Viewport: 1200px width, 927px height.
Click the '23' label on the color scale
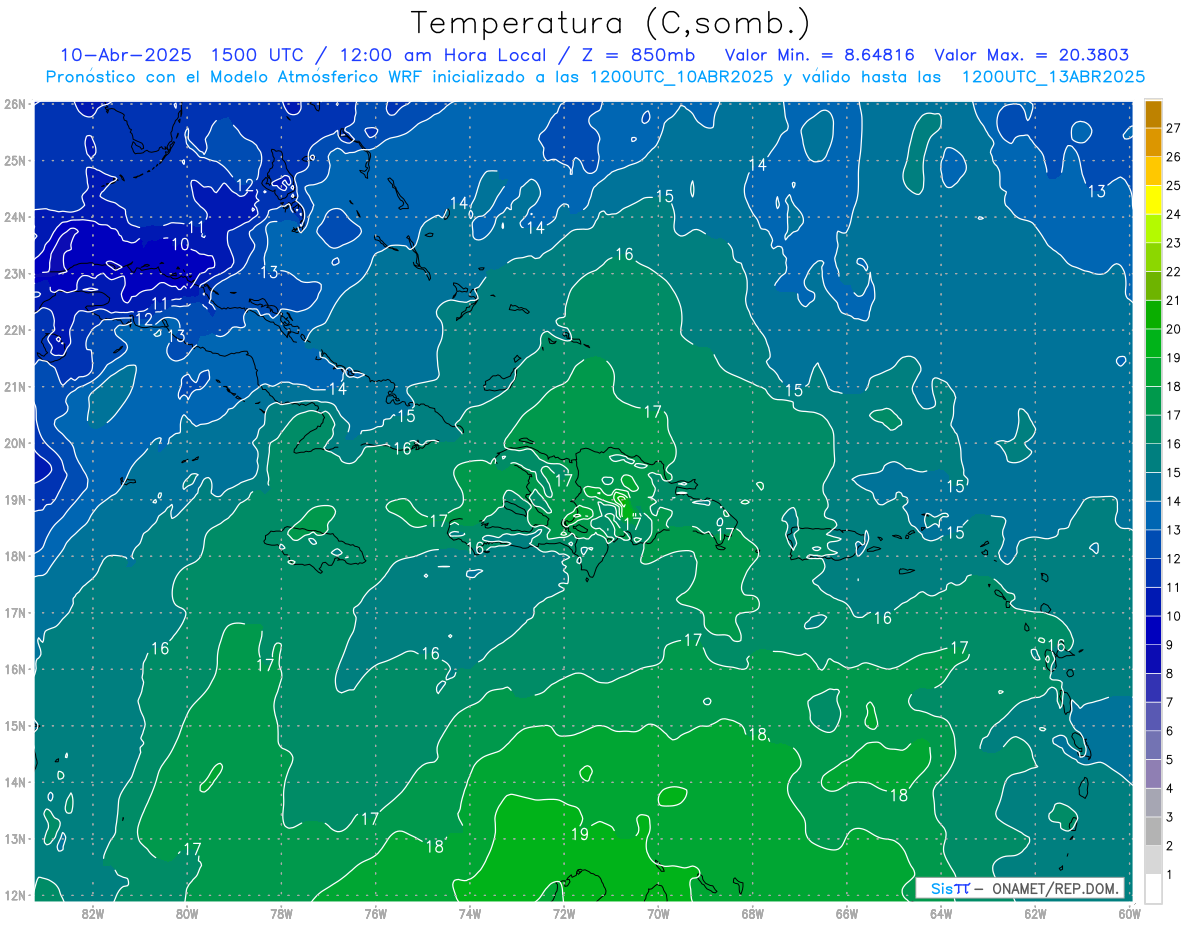tap(1174, 243)
